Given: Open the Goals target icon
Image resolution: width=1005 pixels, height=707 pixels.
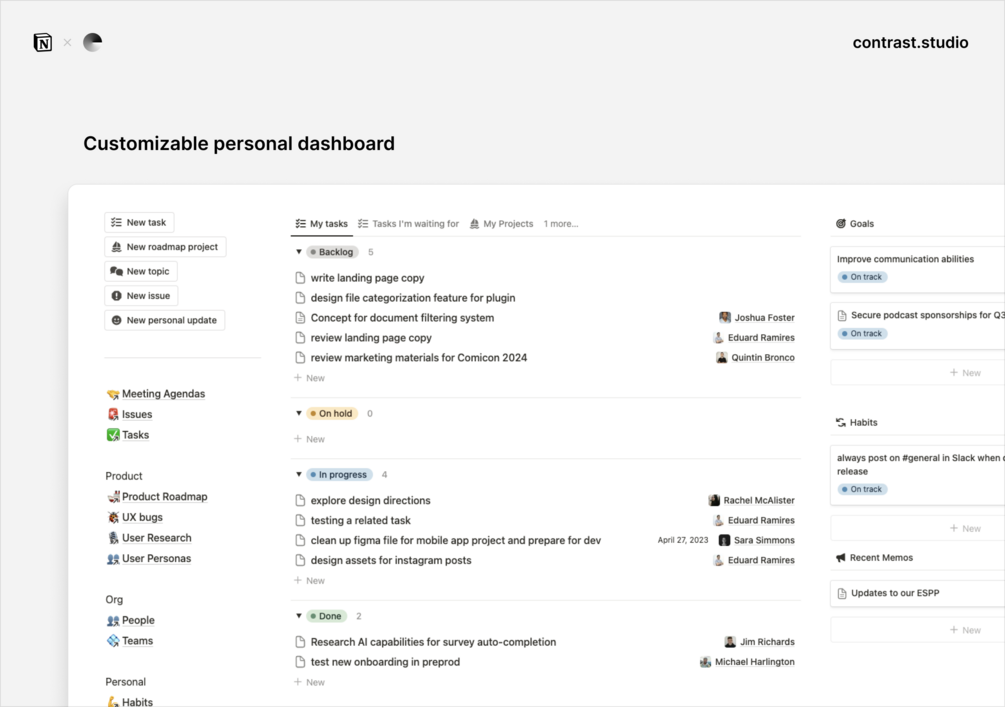Looking at the screenshot, I should pos(841,224).
